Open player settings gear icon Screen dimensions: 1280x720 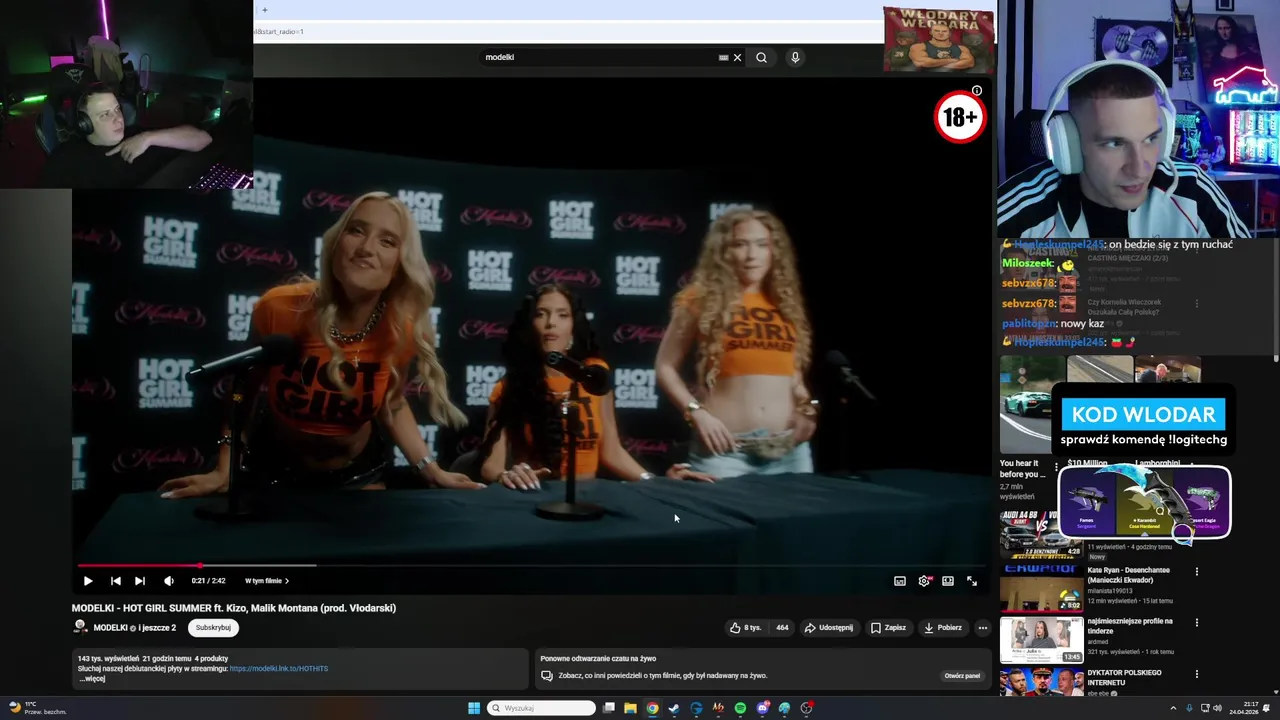click(x=924, y=581)
